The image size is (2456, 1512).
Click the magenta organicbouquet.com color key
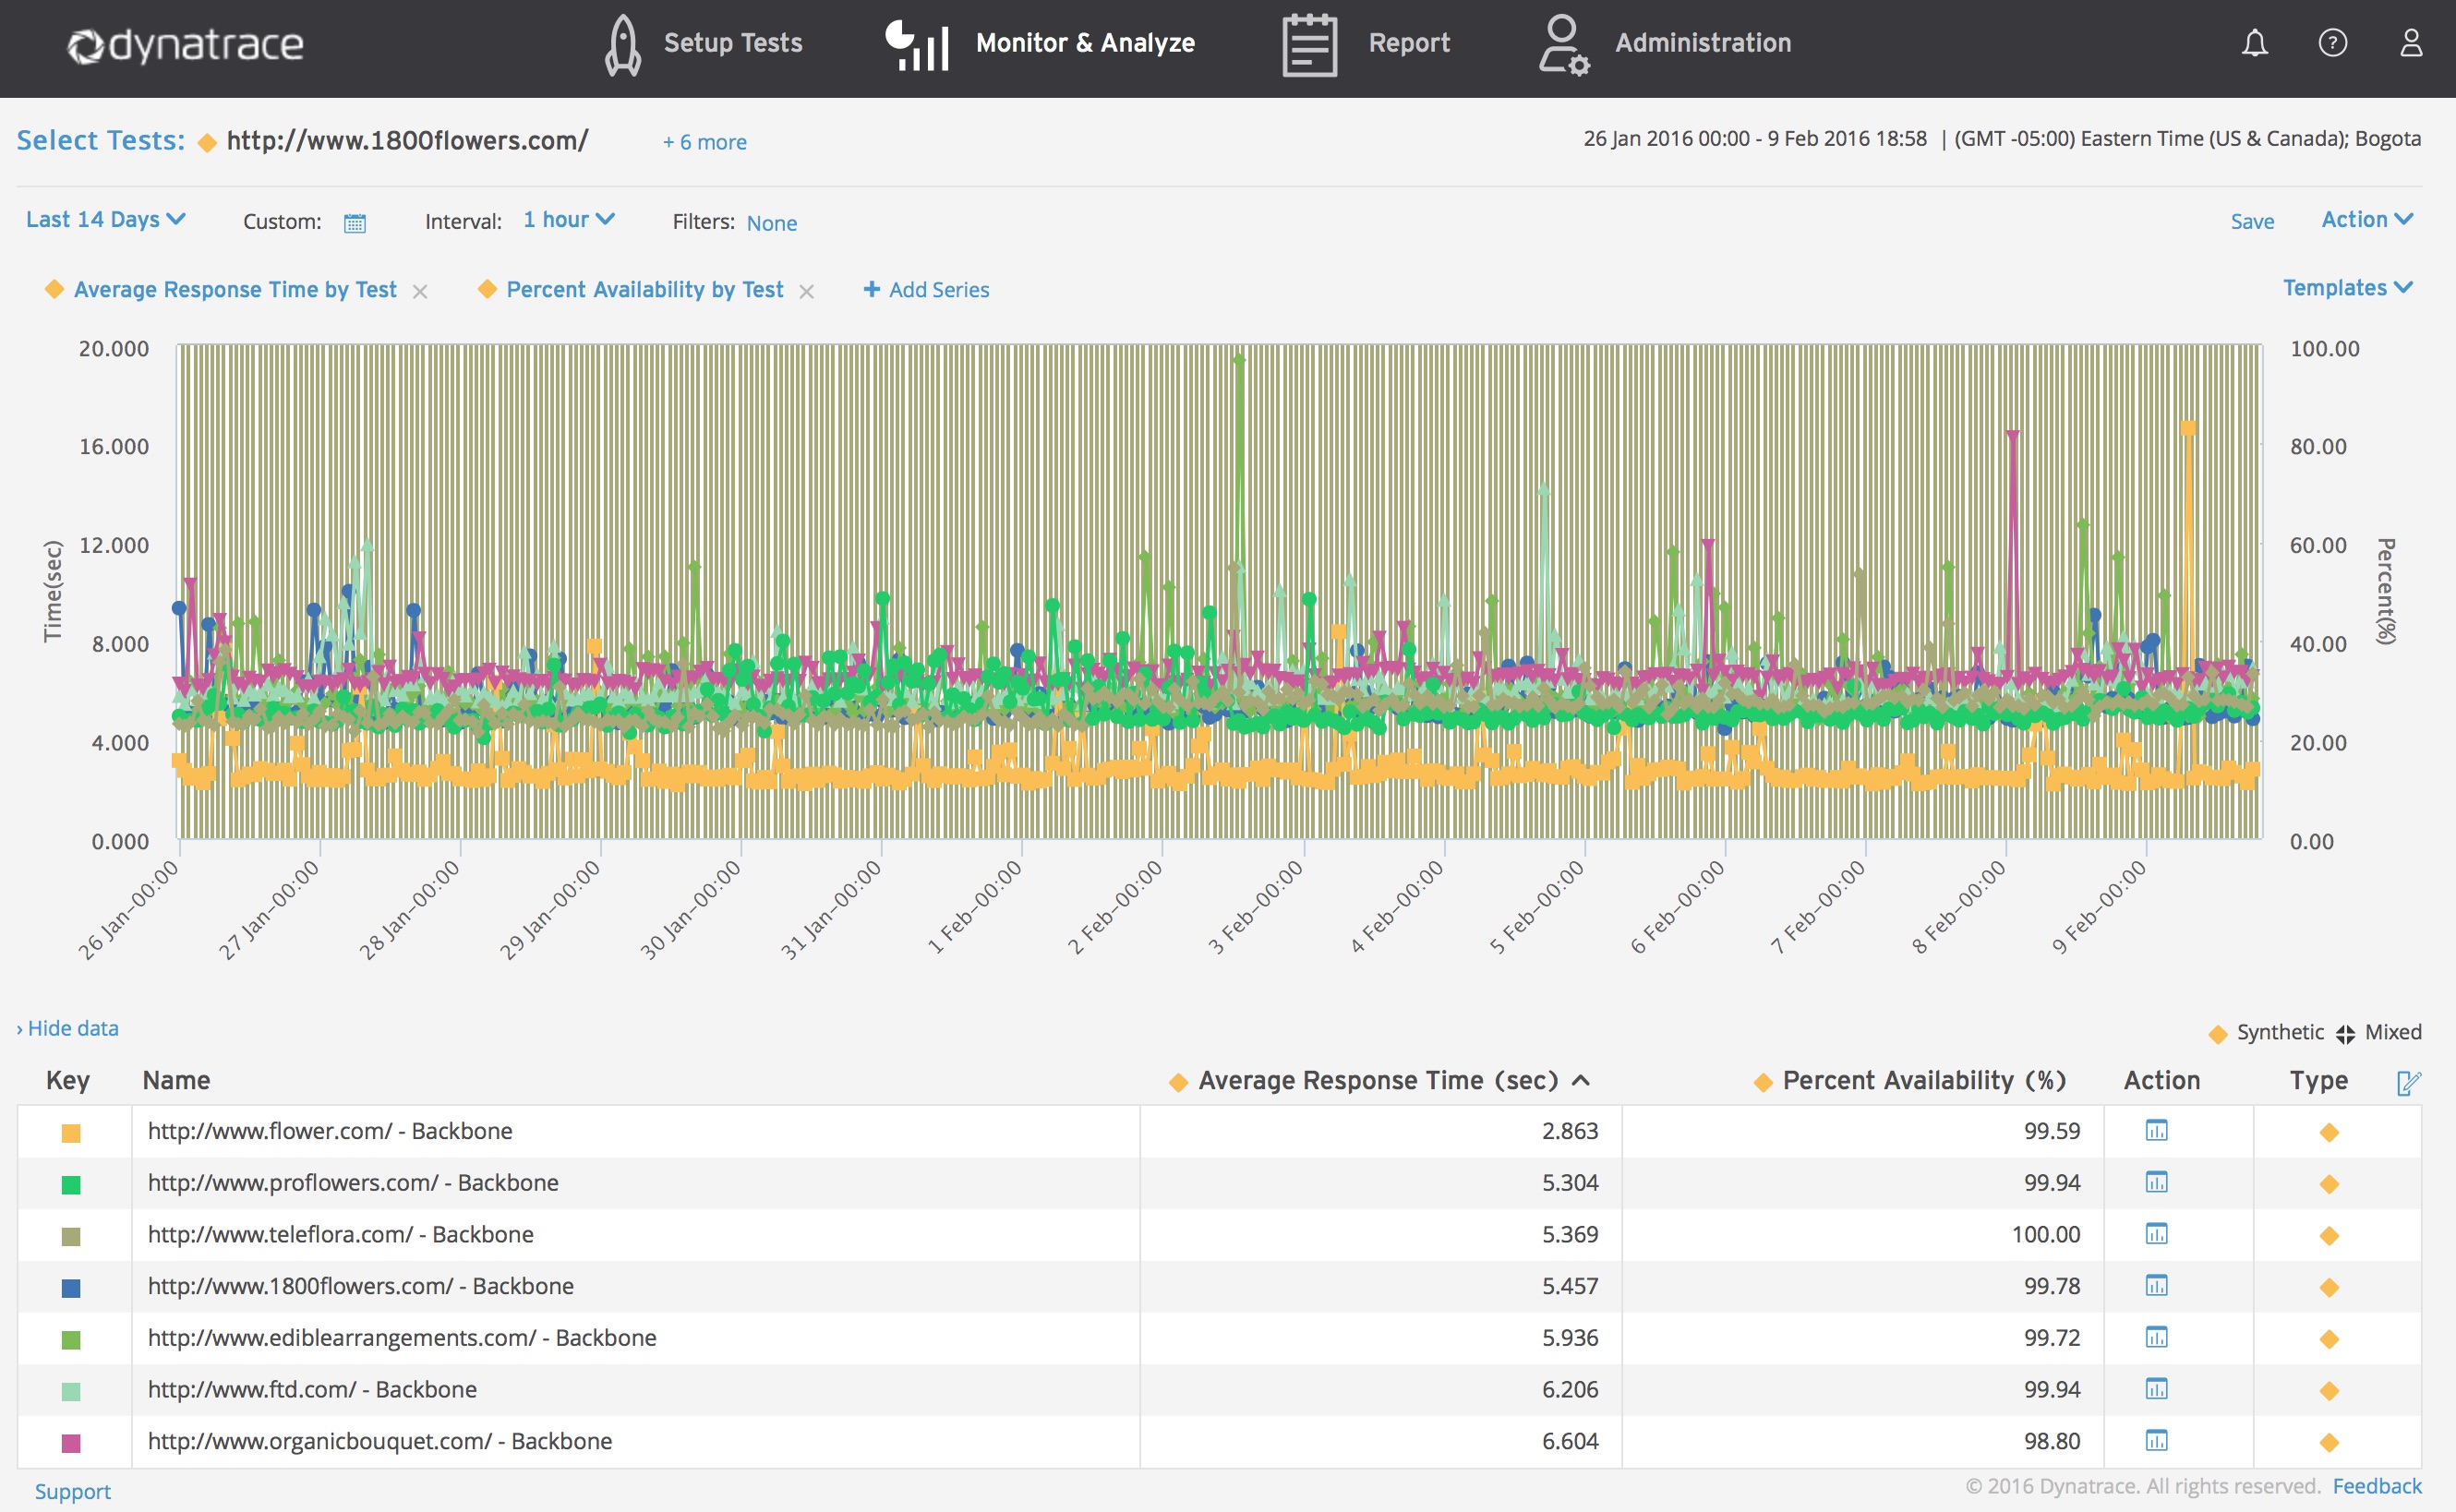(x=71, y=1443)
